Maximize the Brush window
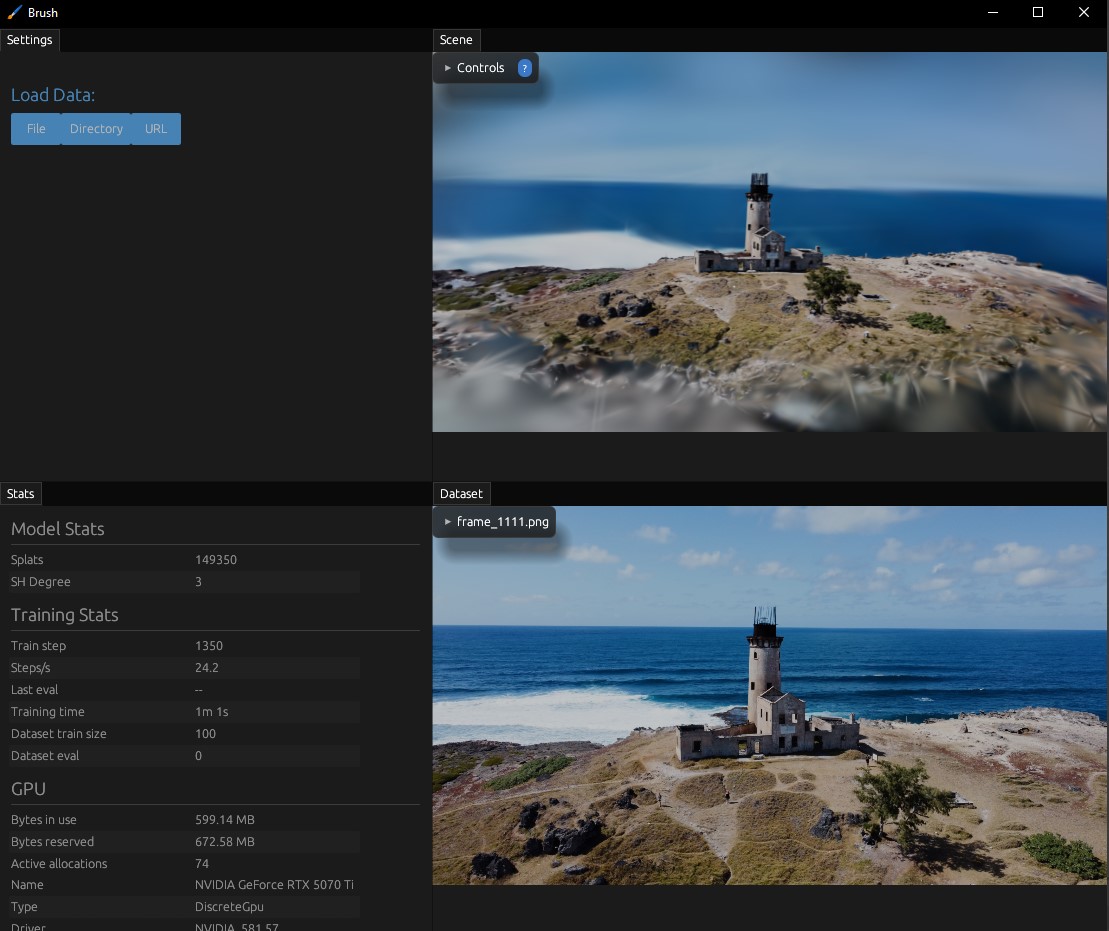This screenshot has height=931, width=1109. click(x=1038, y=12)
